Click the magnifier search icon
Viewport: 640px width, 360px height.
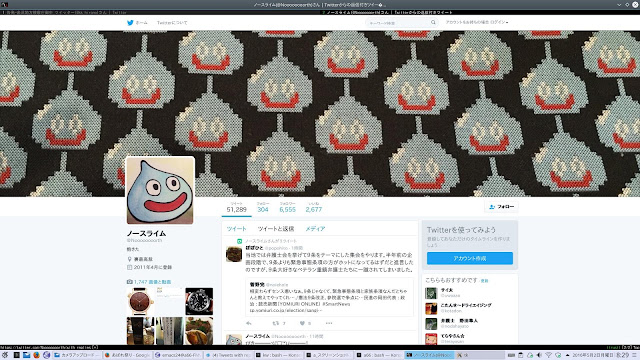433,23
